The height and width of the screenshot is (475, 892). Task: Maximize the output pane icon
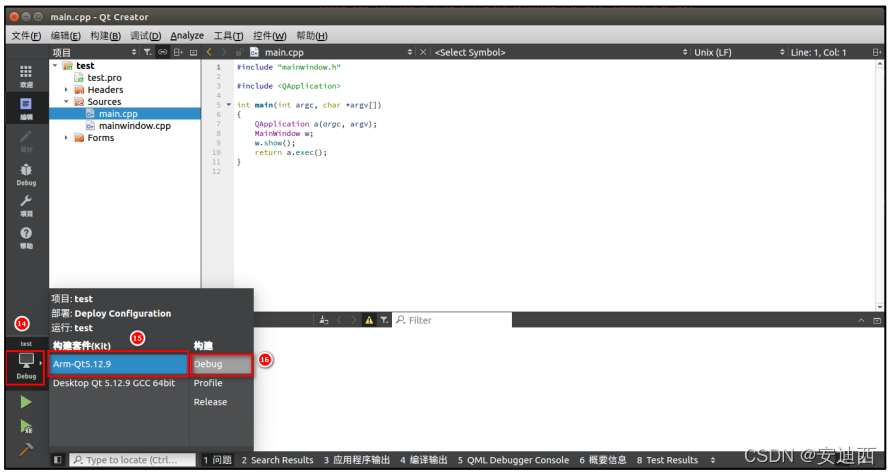(877, 320)
